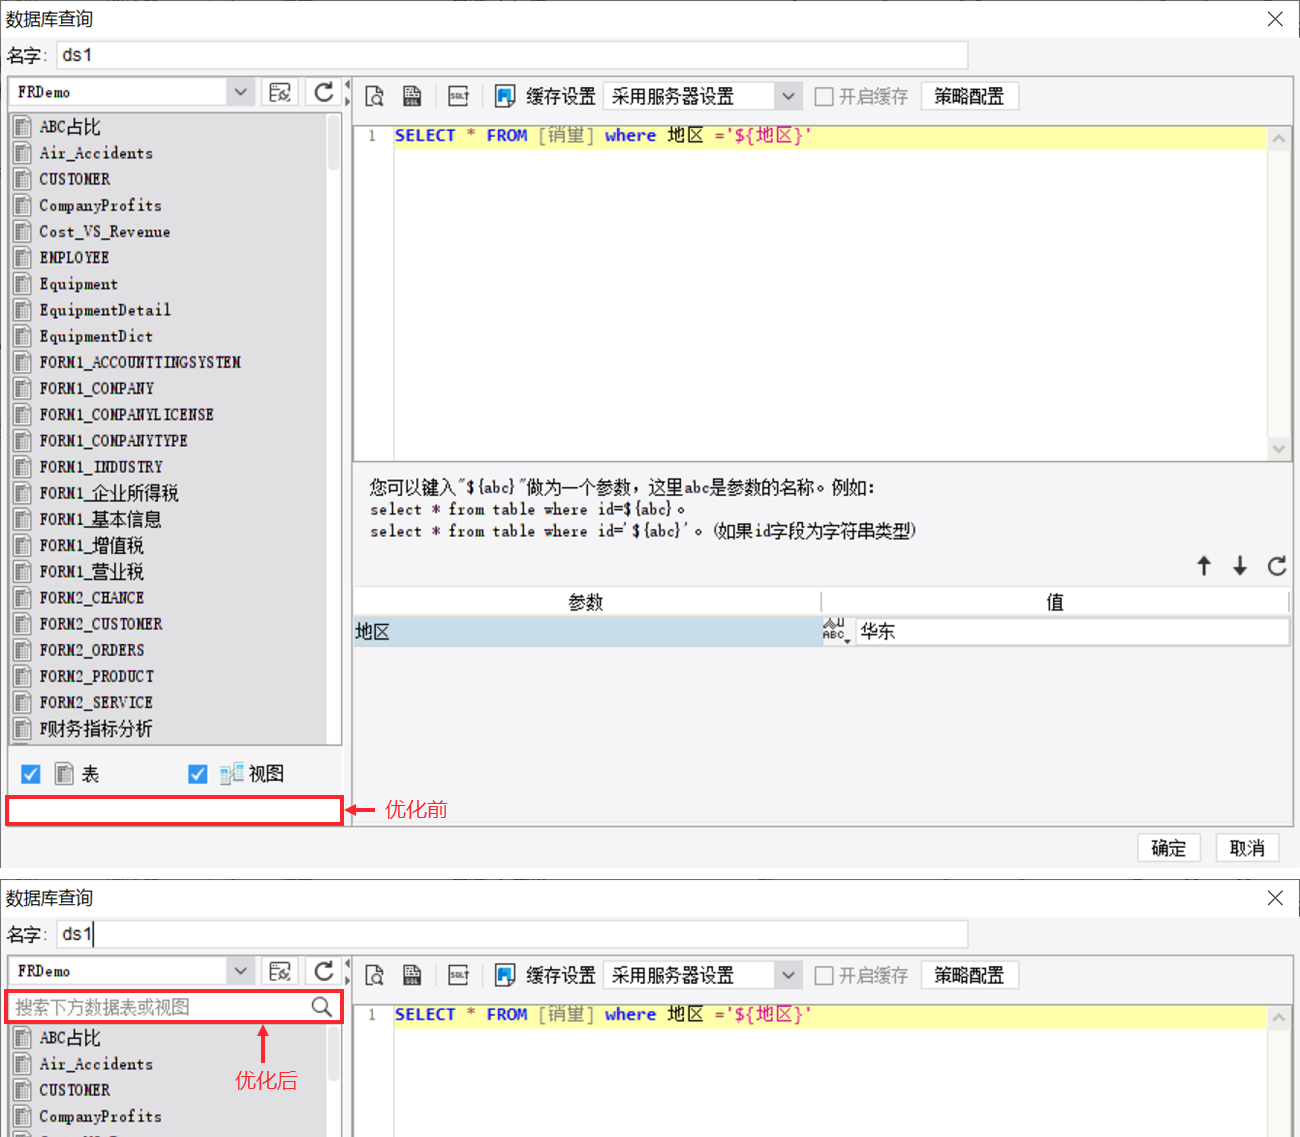Enable 开启缓存 checkbox in the lower dialog

click(824, 975)
